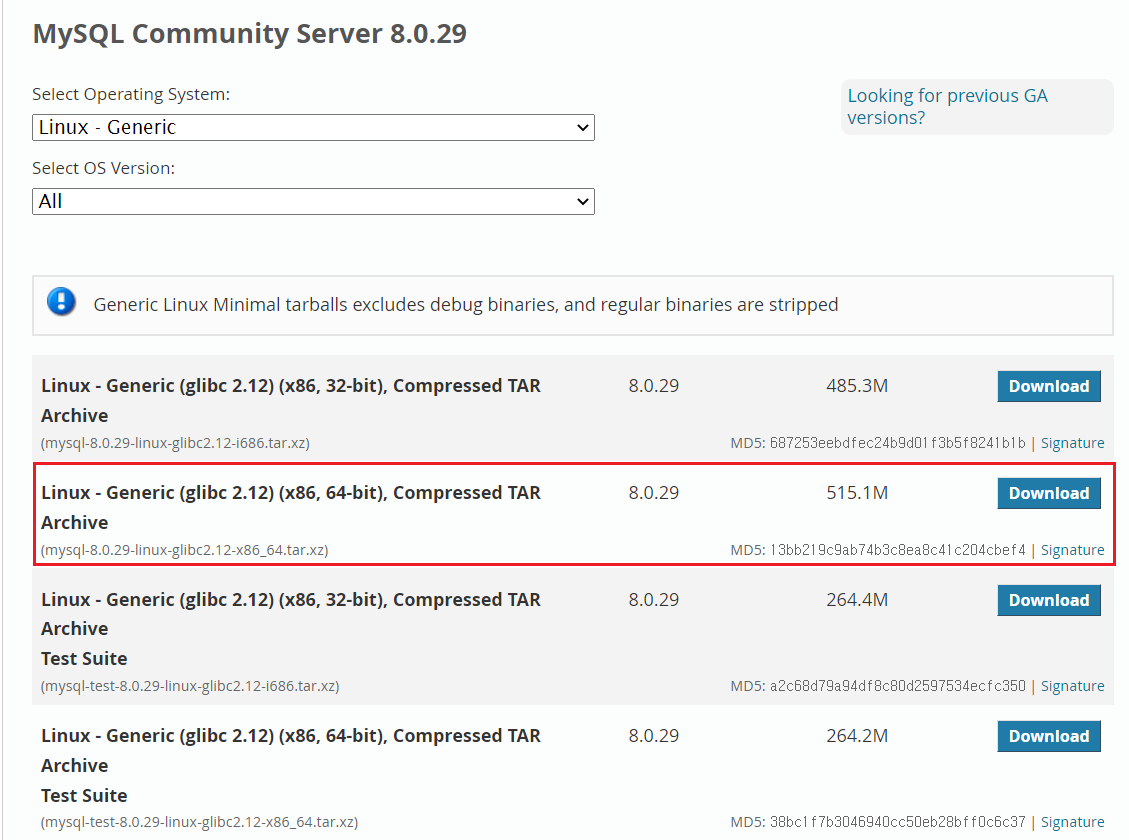Download the 515.1M 64-bit TAR archive
1129x840 pixels.
(x=1048, y=493)
